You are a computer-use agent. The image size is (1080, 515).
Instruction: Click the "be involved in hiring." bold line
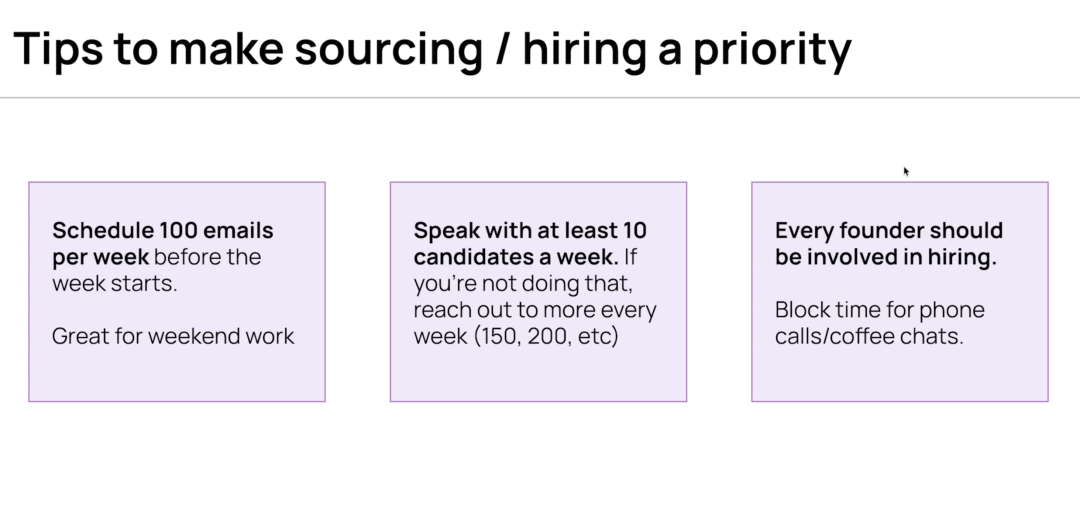(x=886, y=257)
